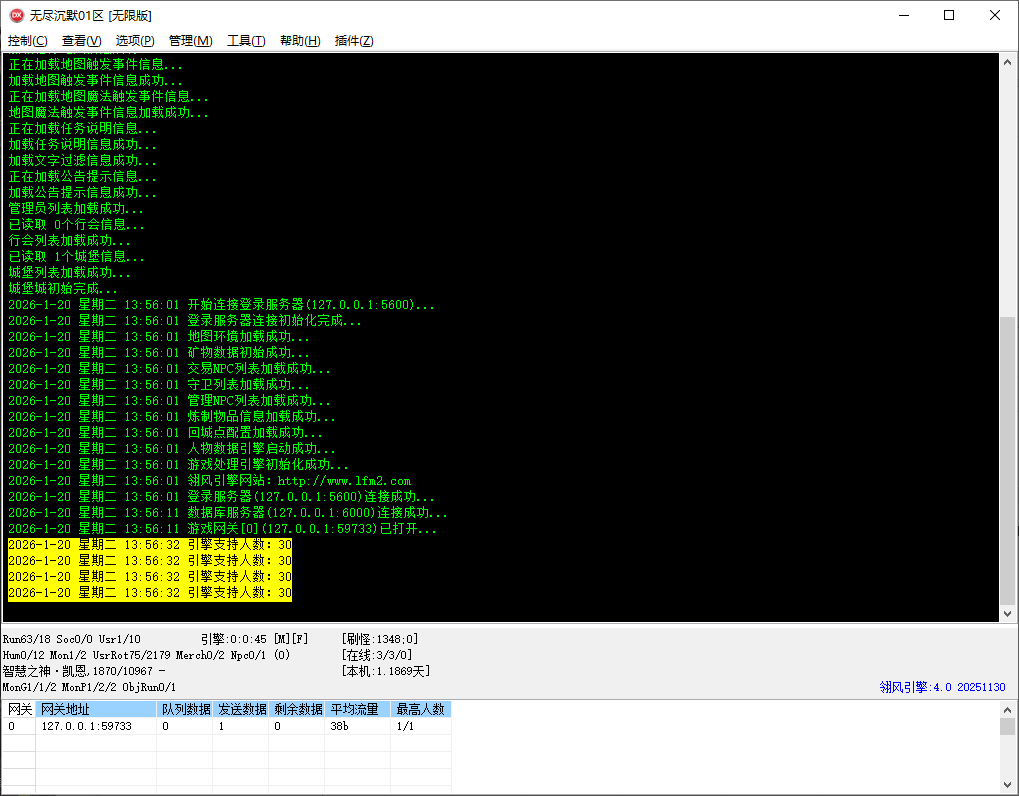Open the 插件(Z) menu

tap(354, 41)
